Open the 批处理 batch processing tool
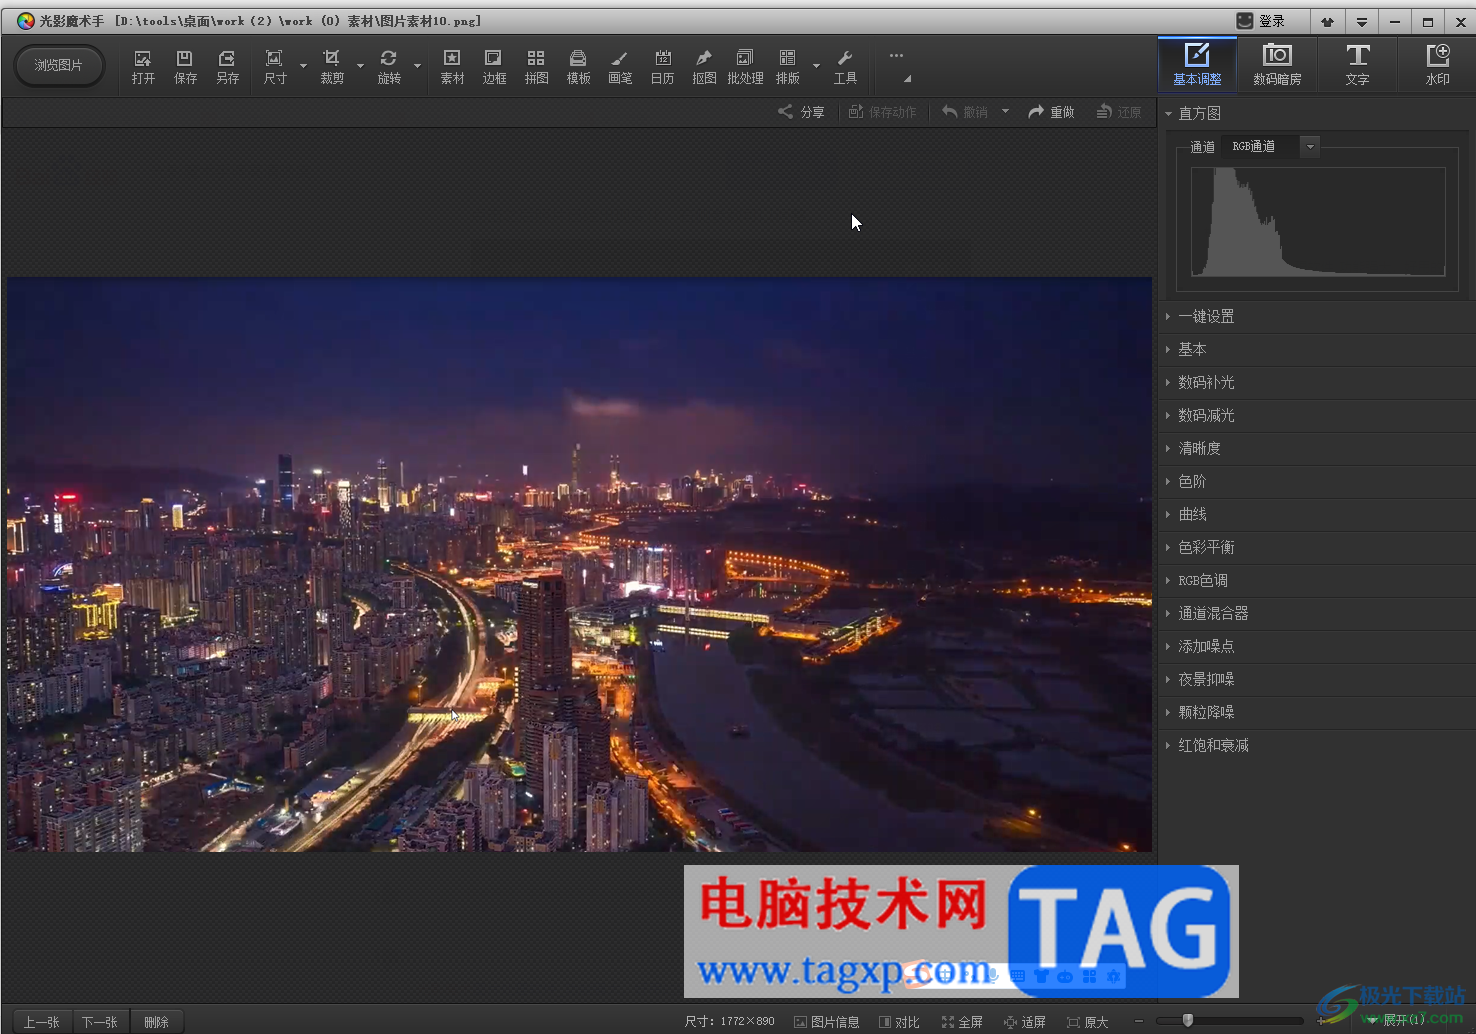This screenshot has width=1476, height=1034. (745, 66)
